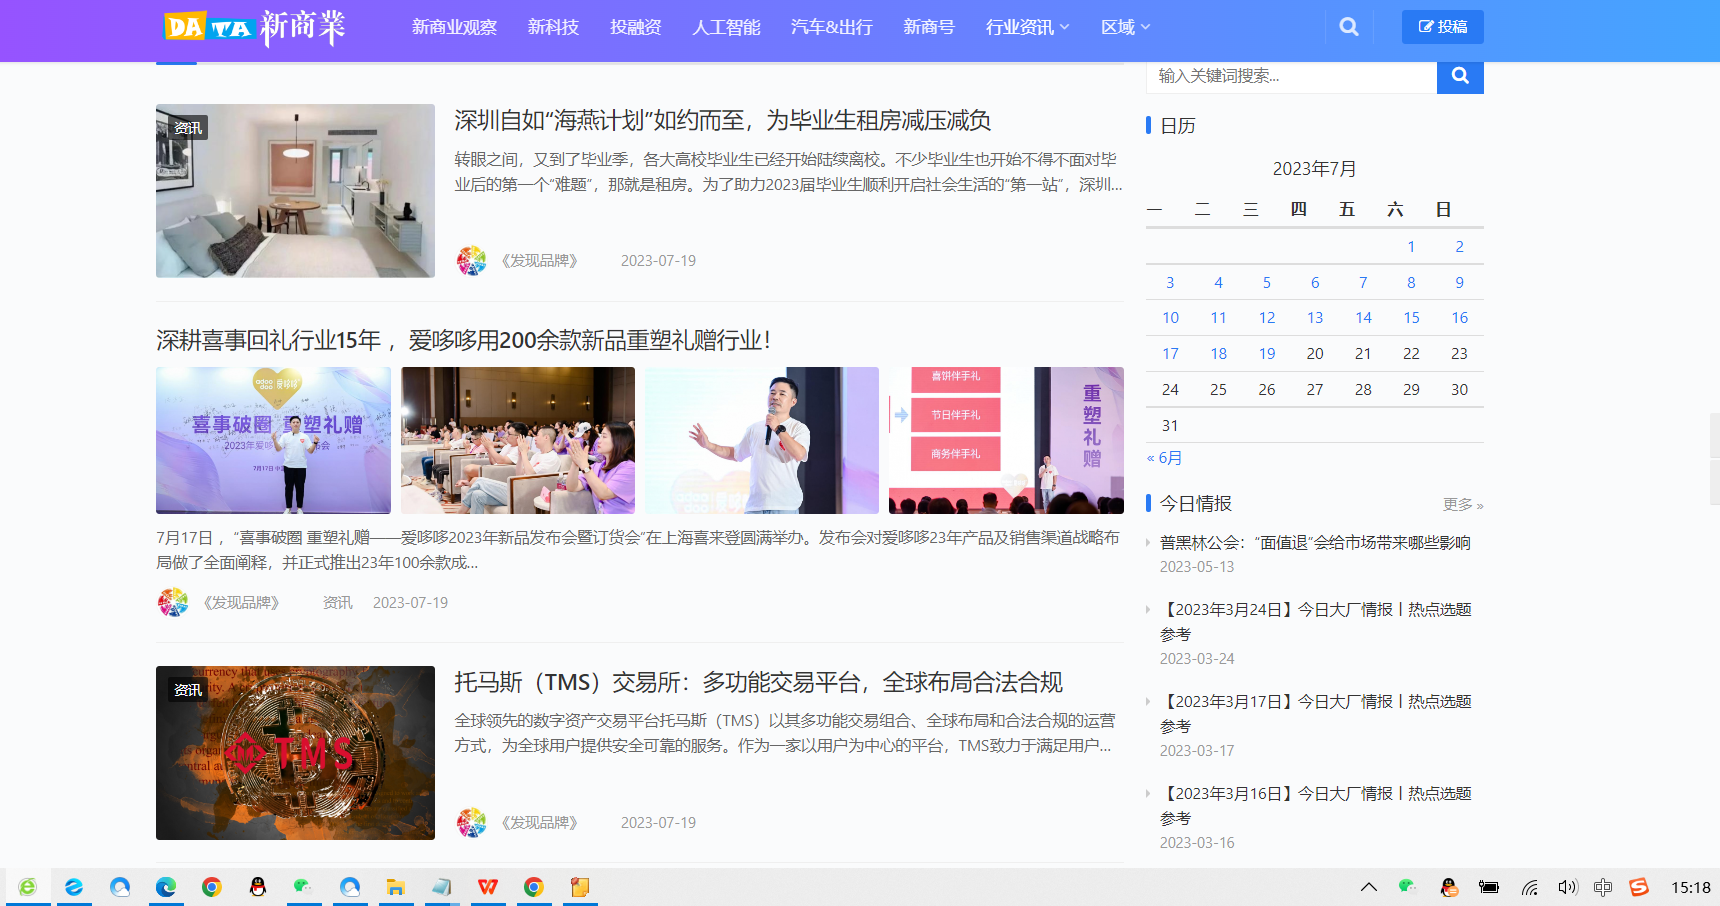Click the 发现品牌 avatar under the 深圳自如 article

[x=471, y=261]
